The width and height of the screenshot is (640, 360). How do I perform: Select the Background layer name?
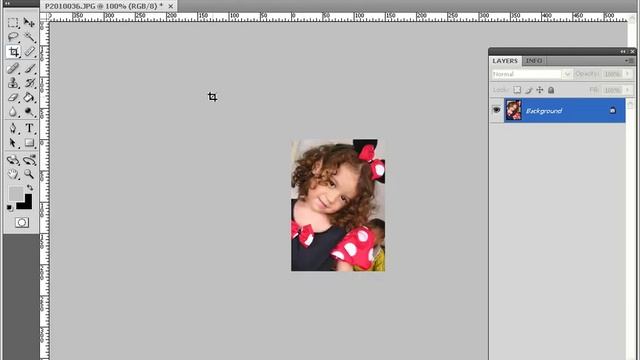pyautogui.click(x=544, y=111)
